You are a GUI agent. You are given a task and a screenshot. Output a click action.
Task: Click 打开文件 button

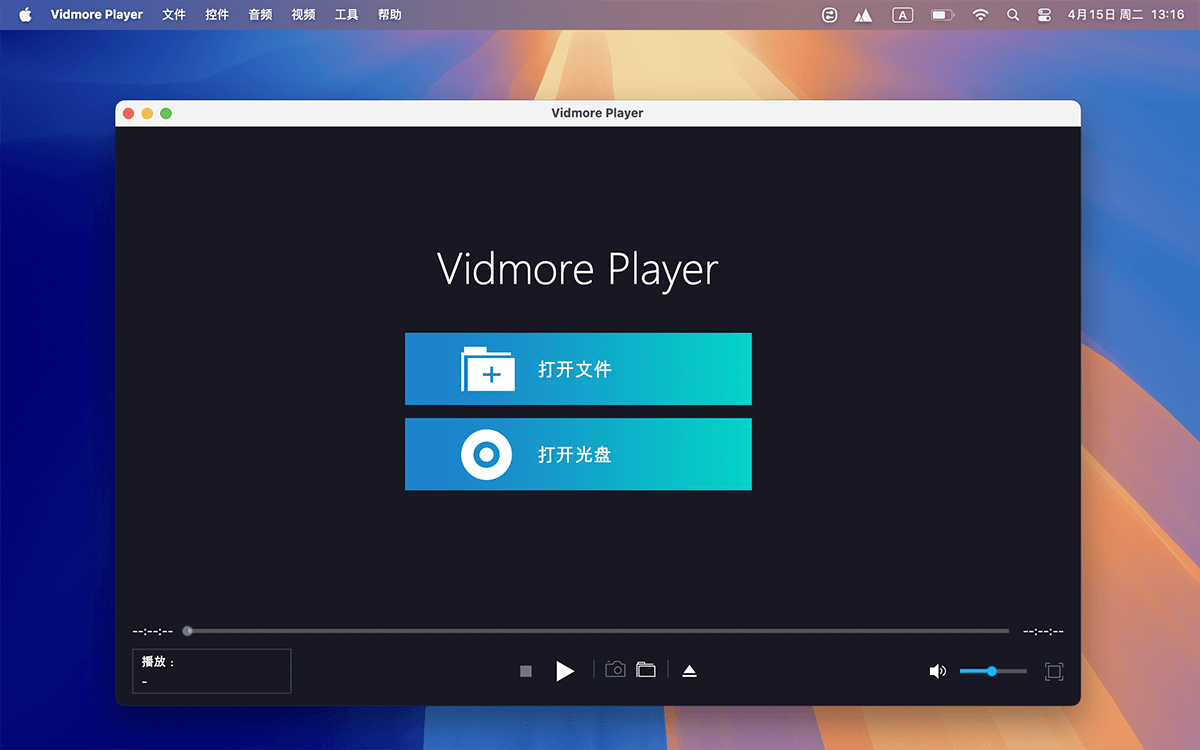(x=578, y=369)
